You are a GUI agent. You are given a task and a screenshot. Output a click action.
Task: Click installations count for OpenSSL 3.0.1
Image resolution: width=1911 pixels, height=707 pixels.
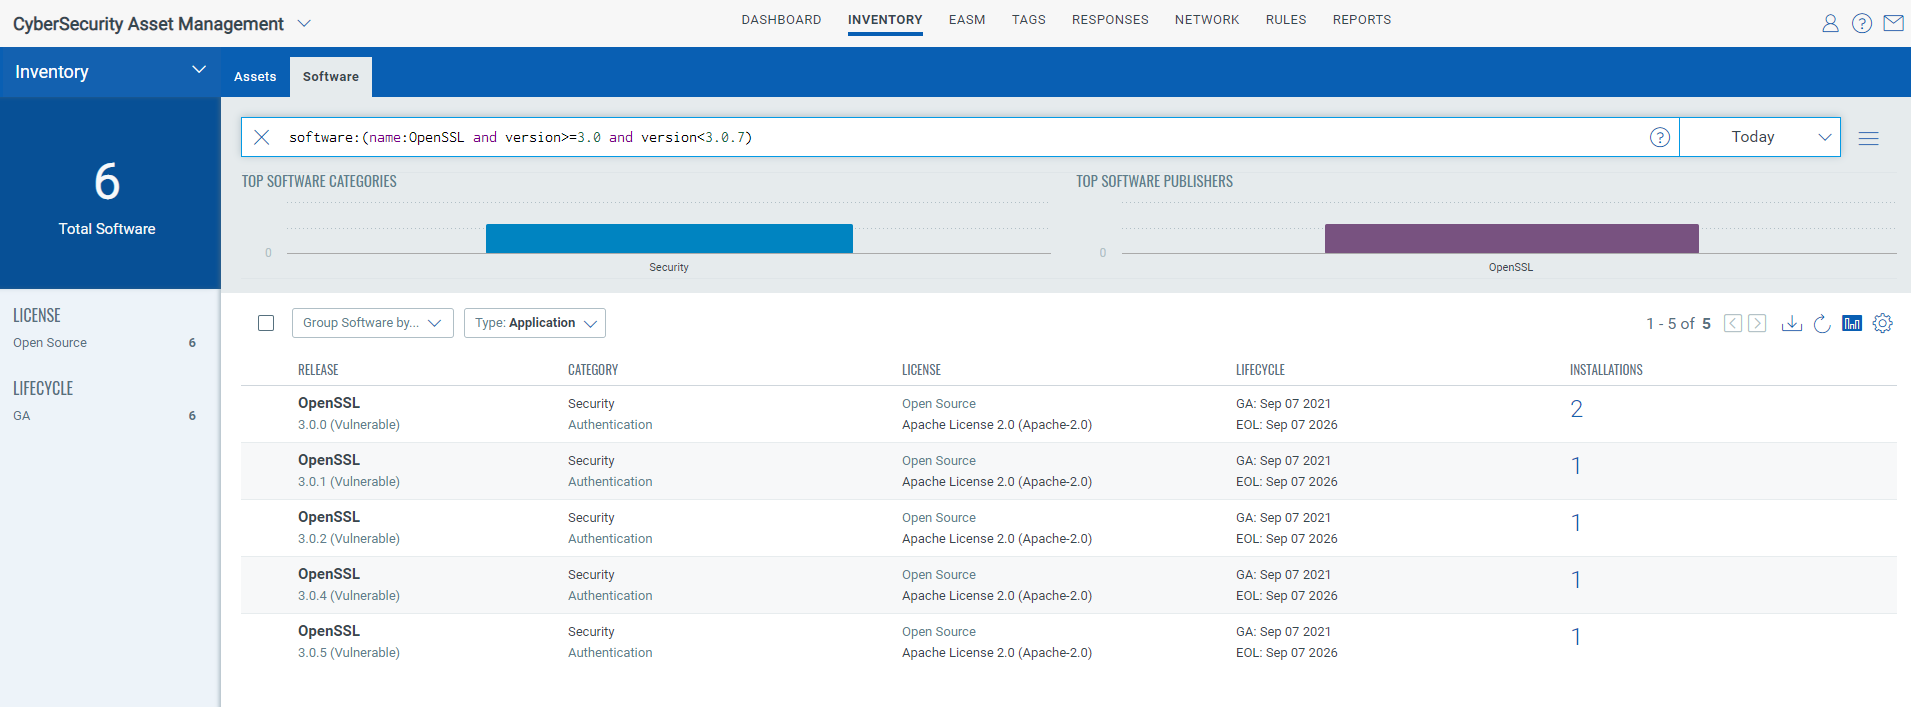click(1576, 466)
